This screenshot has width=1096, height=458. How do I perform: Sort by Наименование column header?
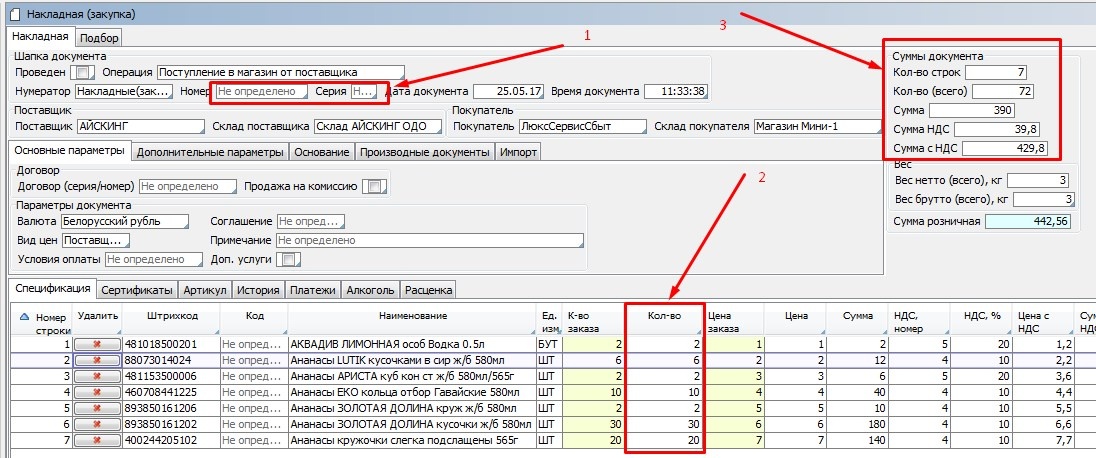(412, 316)
